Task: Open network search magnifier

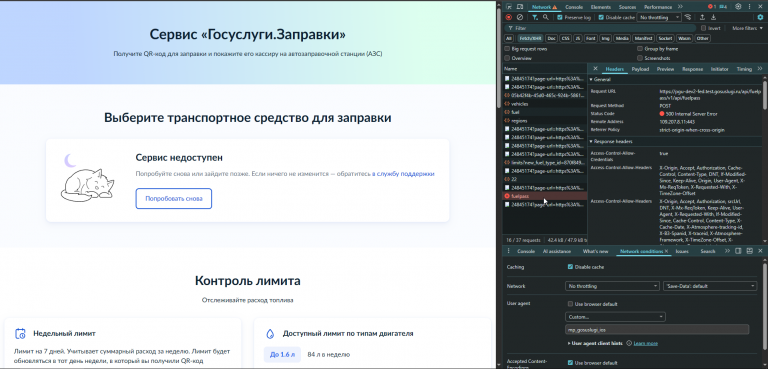Action: [546, 17]
